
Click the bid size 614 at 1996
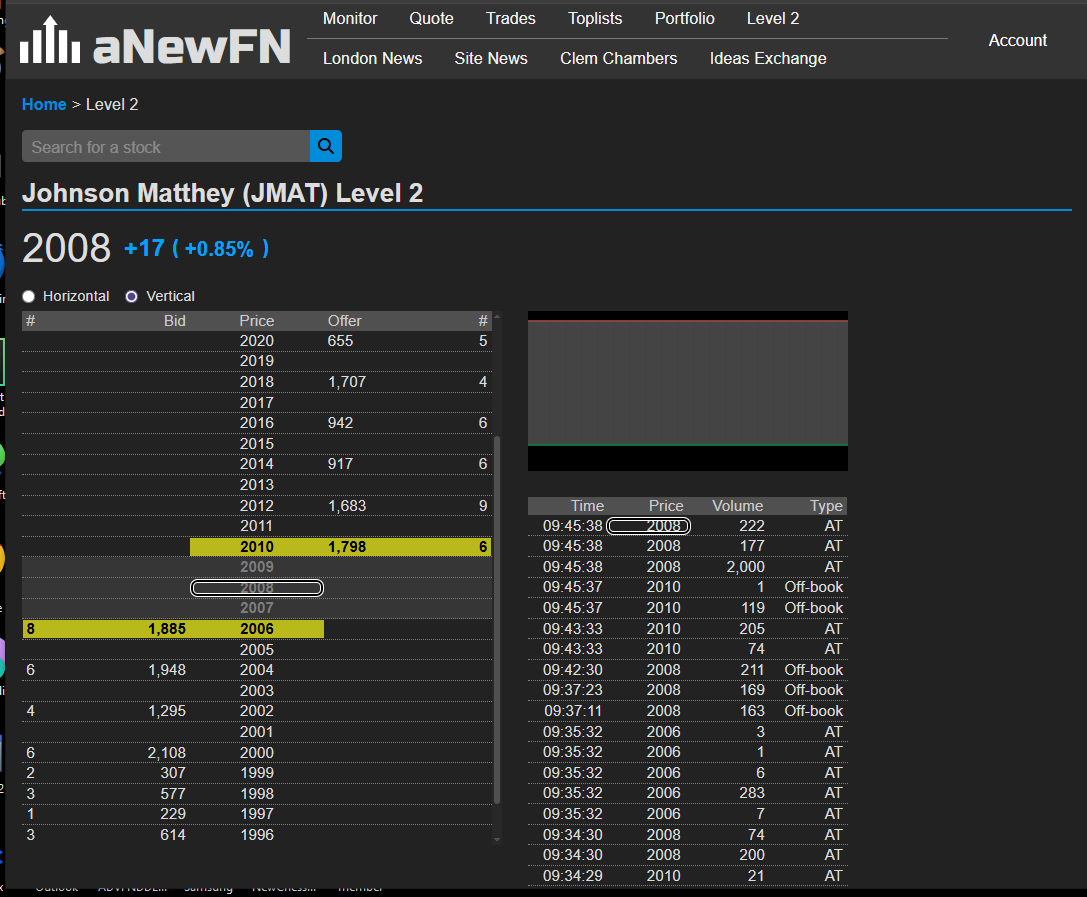pos(173,835)
